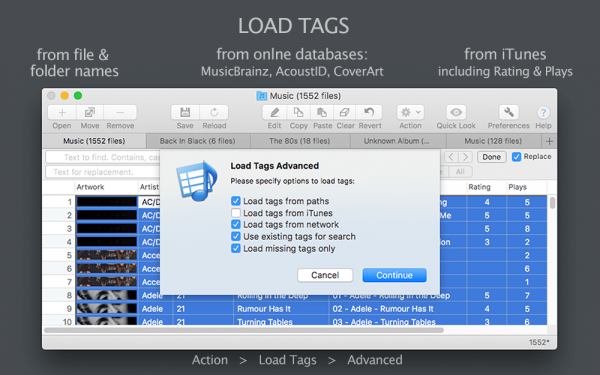Click the Clear eraser icon
Screen dimensions: 600x375
coord(345,112)
